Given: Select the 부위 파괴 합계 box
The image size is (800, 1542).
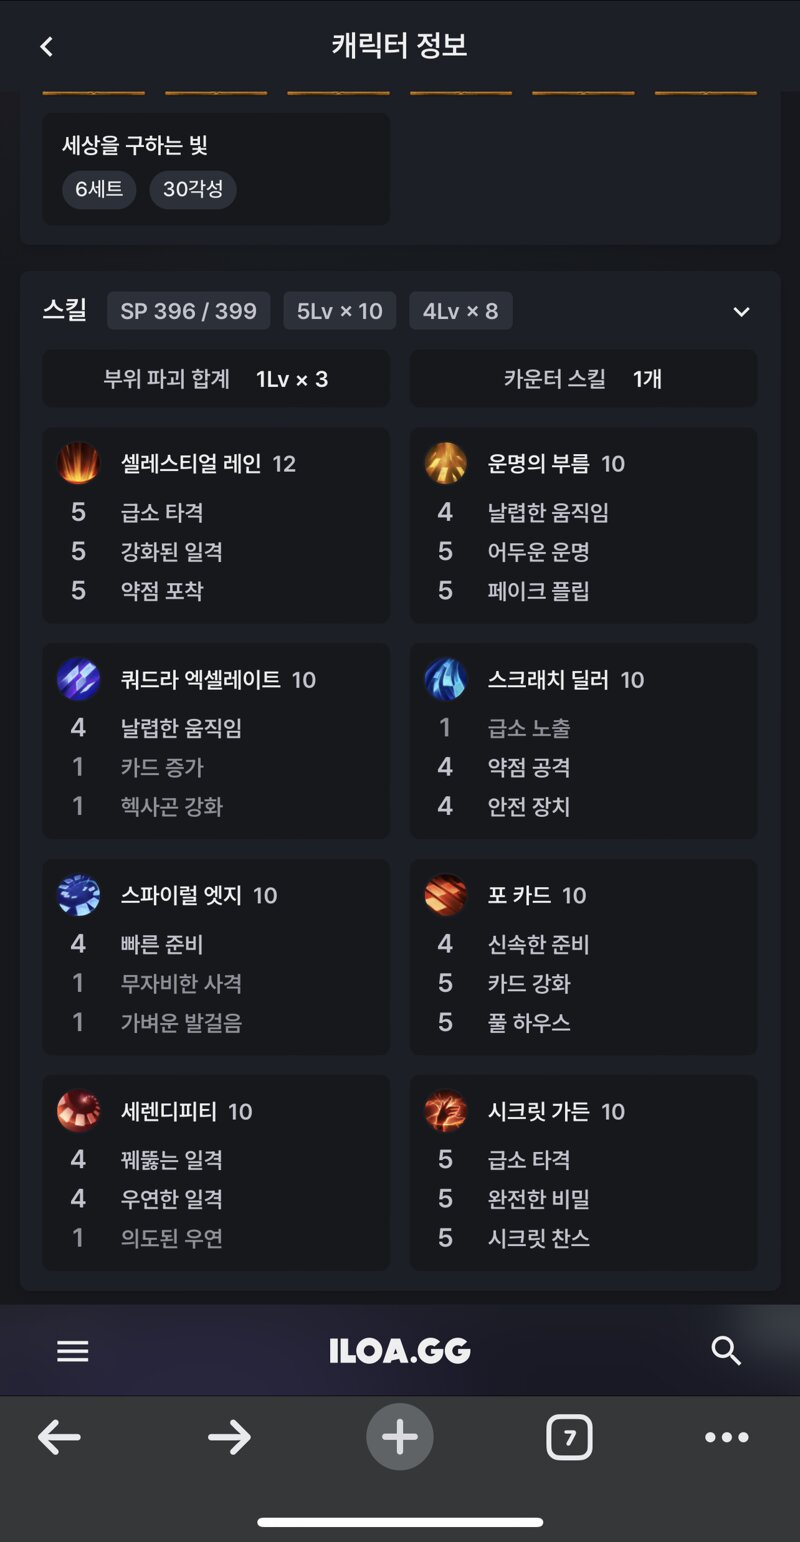Looking at the screenshot, I should click(x=216, y=379).
